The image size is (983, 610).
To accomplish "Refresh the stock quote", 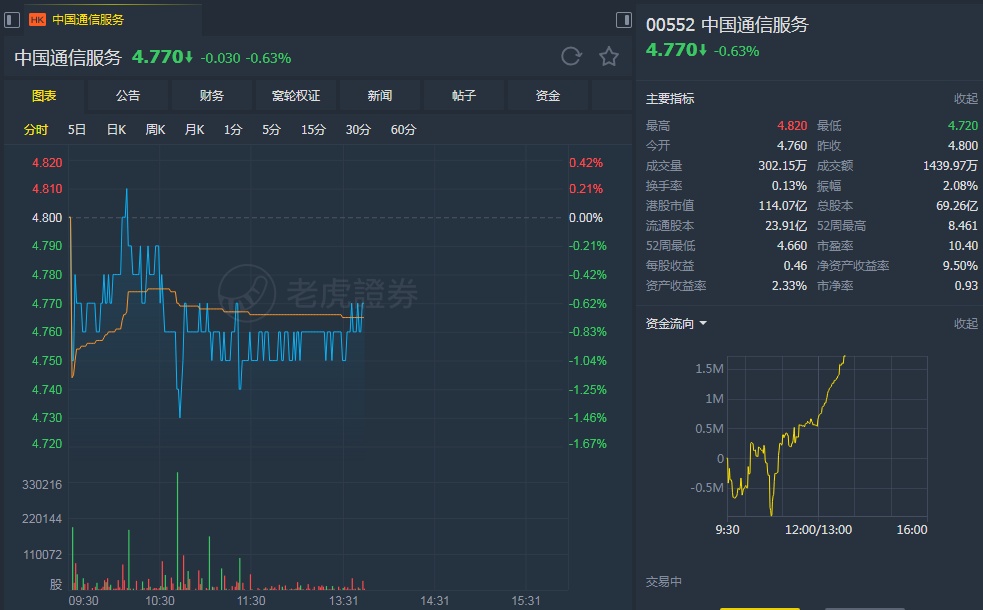I will (571, 56).
